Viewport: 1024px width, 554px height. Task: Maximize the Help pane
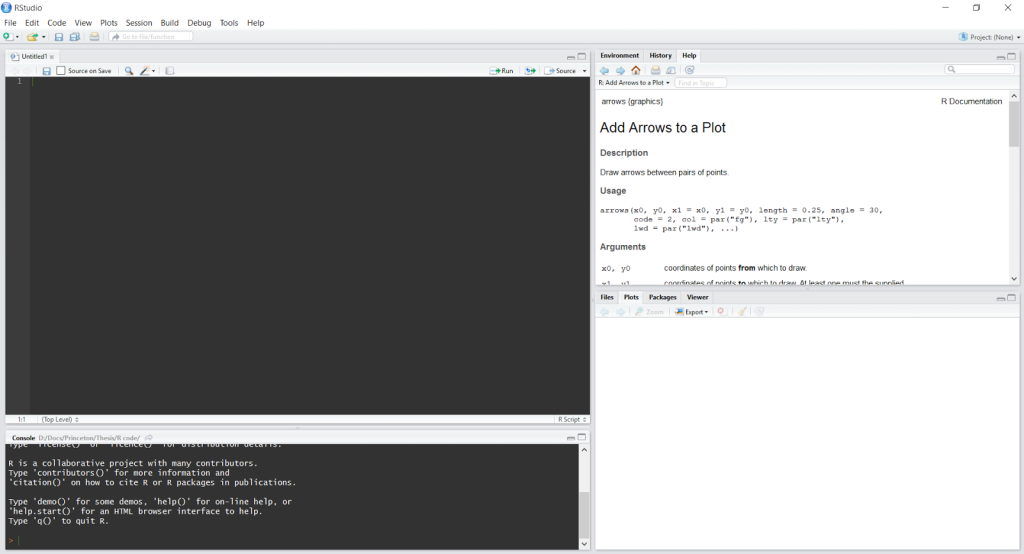point(1012,57)
